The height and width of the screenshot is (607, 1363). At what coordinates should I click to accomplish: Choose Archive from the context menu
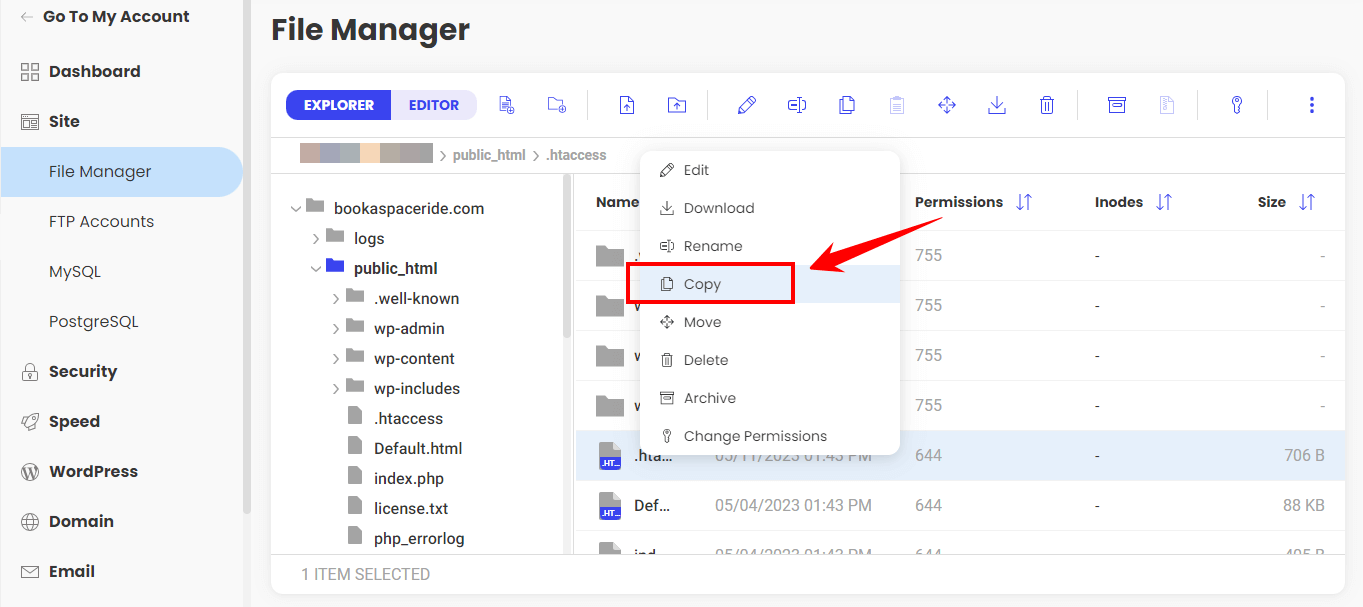[709, 398]
